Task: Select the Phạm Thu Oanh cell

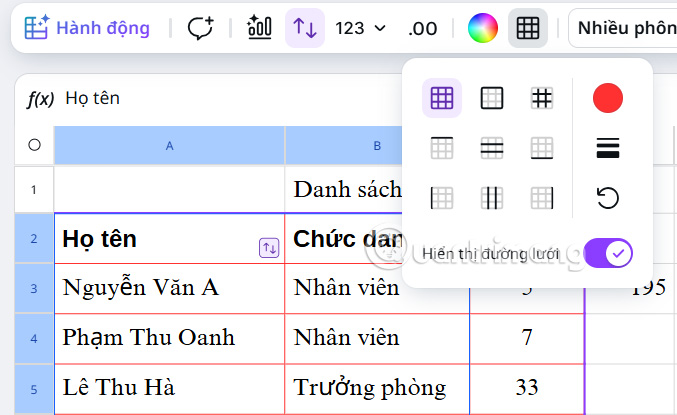Action: point(169,339)
